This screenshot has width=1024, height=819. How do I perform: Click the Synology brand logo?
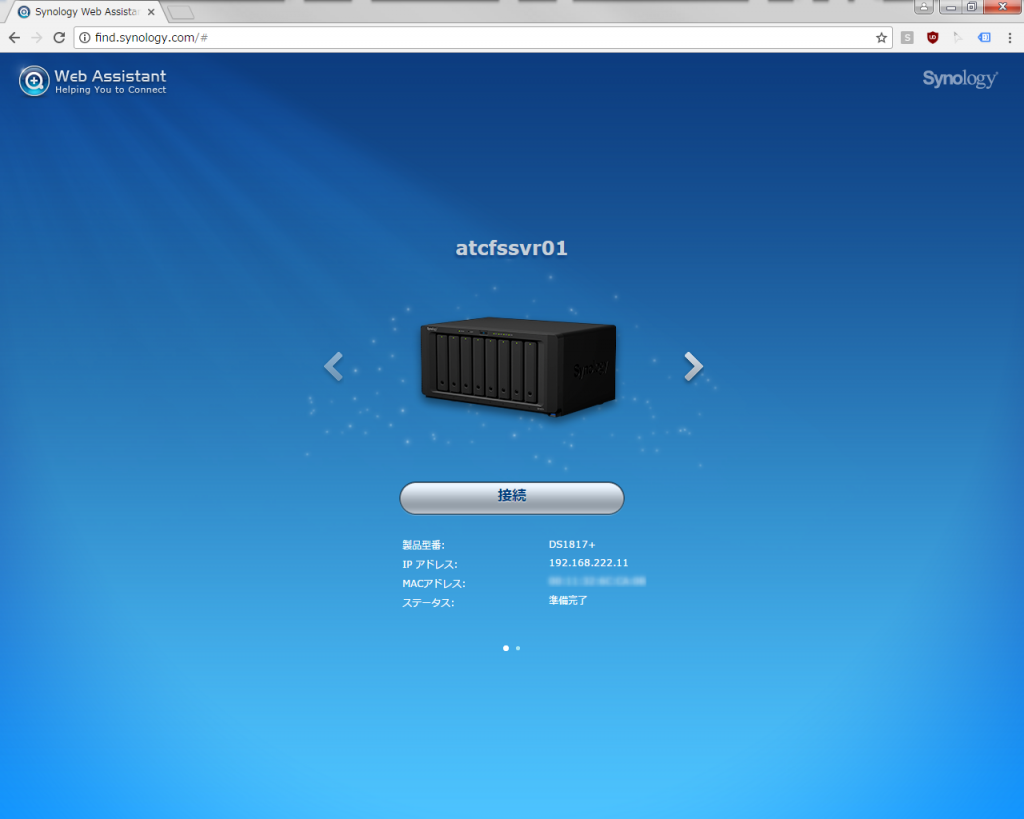tap(960, 79)
